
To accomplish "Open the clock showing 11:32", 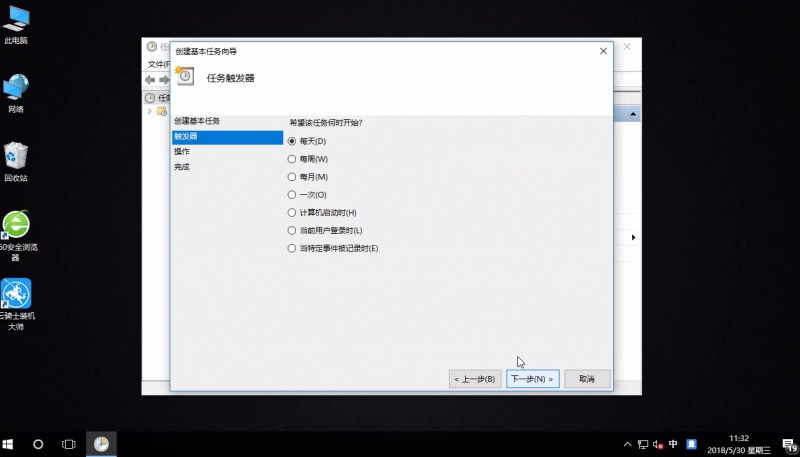I will [739, 444].
